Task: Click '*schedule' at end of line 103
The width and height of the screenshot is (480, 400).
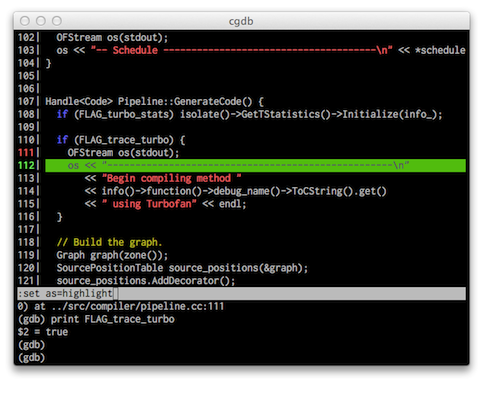Action: (440, 50)
